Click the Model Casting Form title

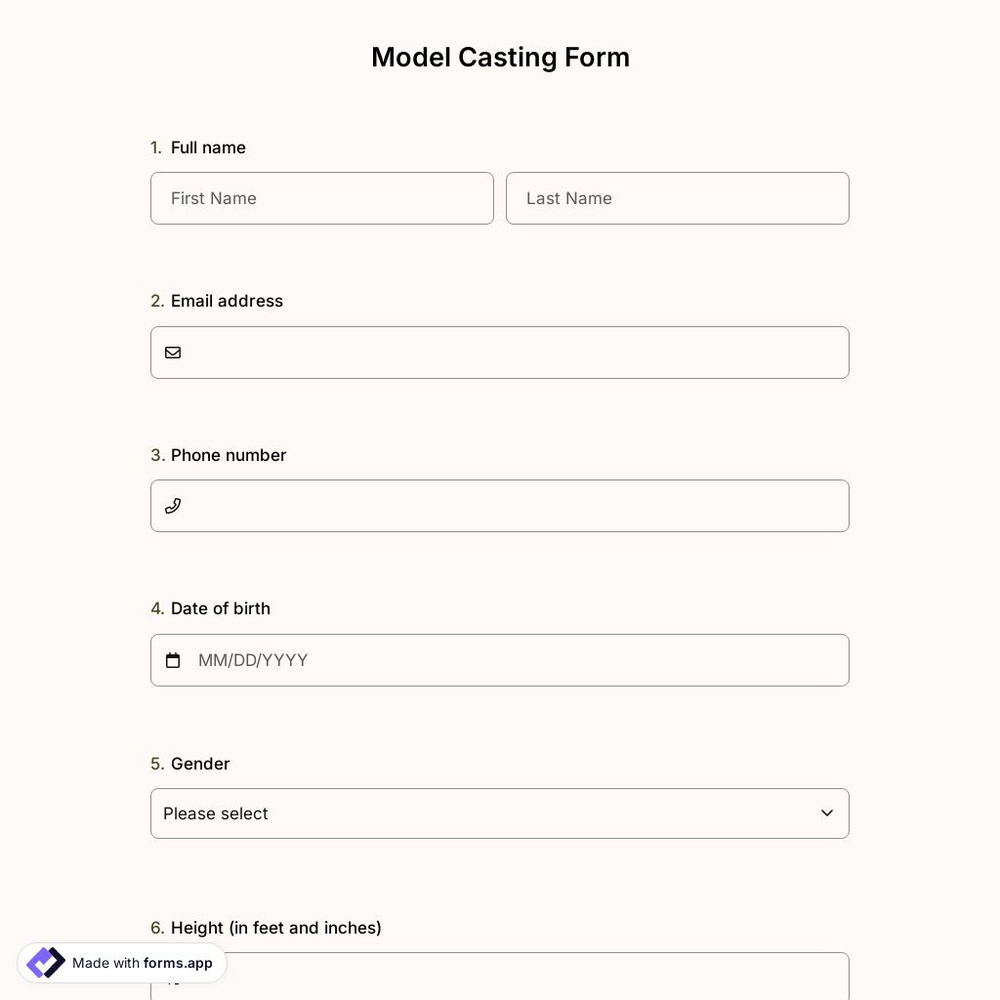click(500, 56)
